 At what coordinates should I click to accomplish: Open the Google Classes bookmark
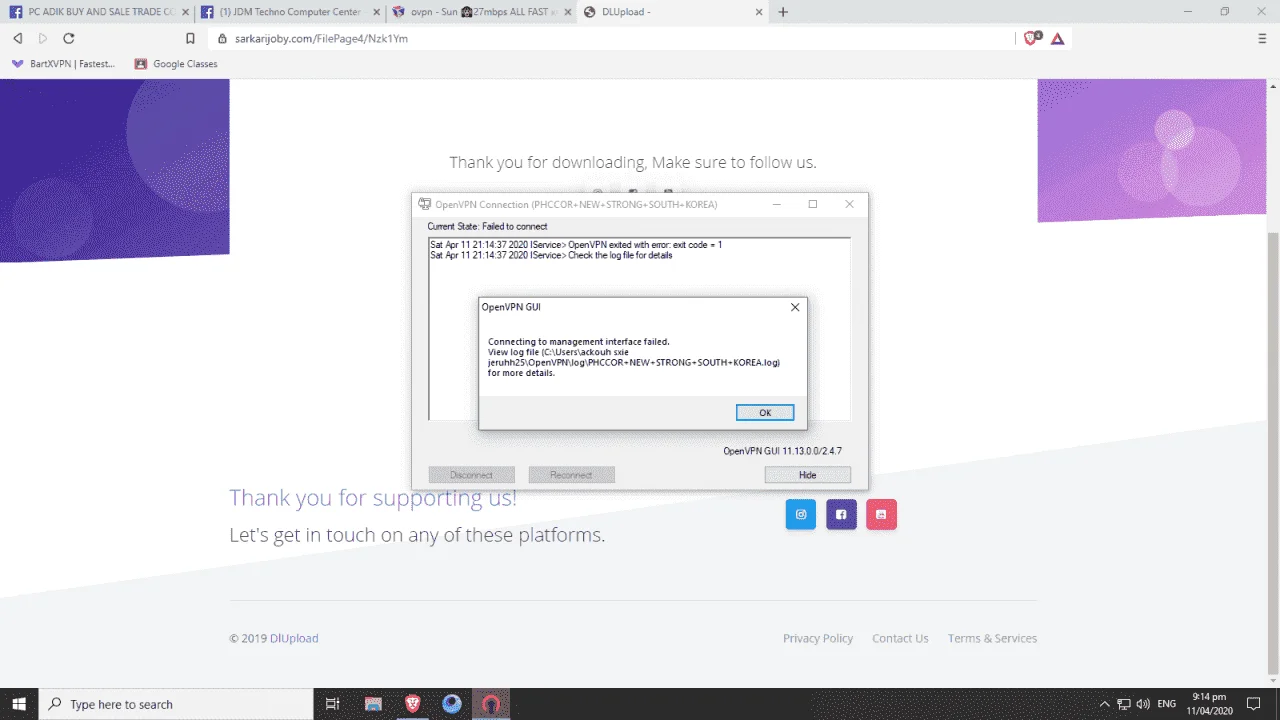[x=176, y=64]
